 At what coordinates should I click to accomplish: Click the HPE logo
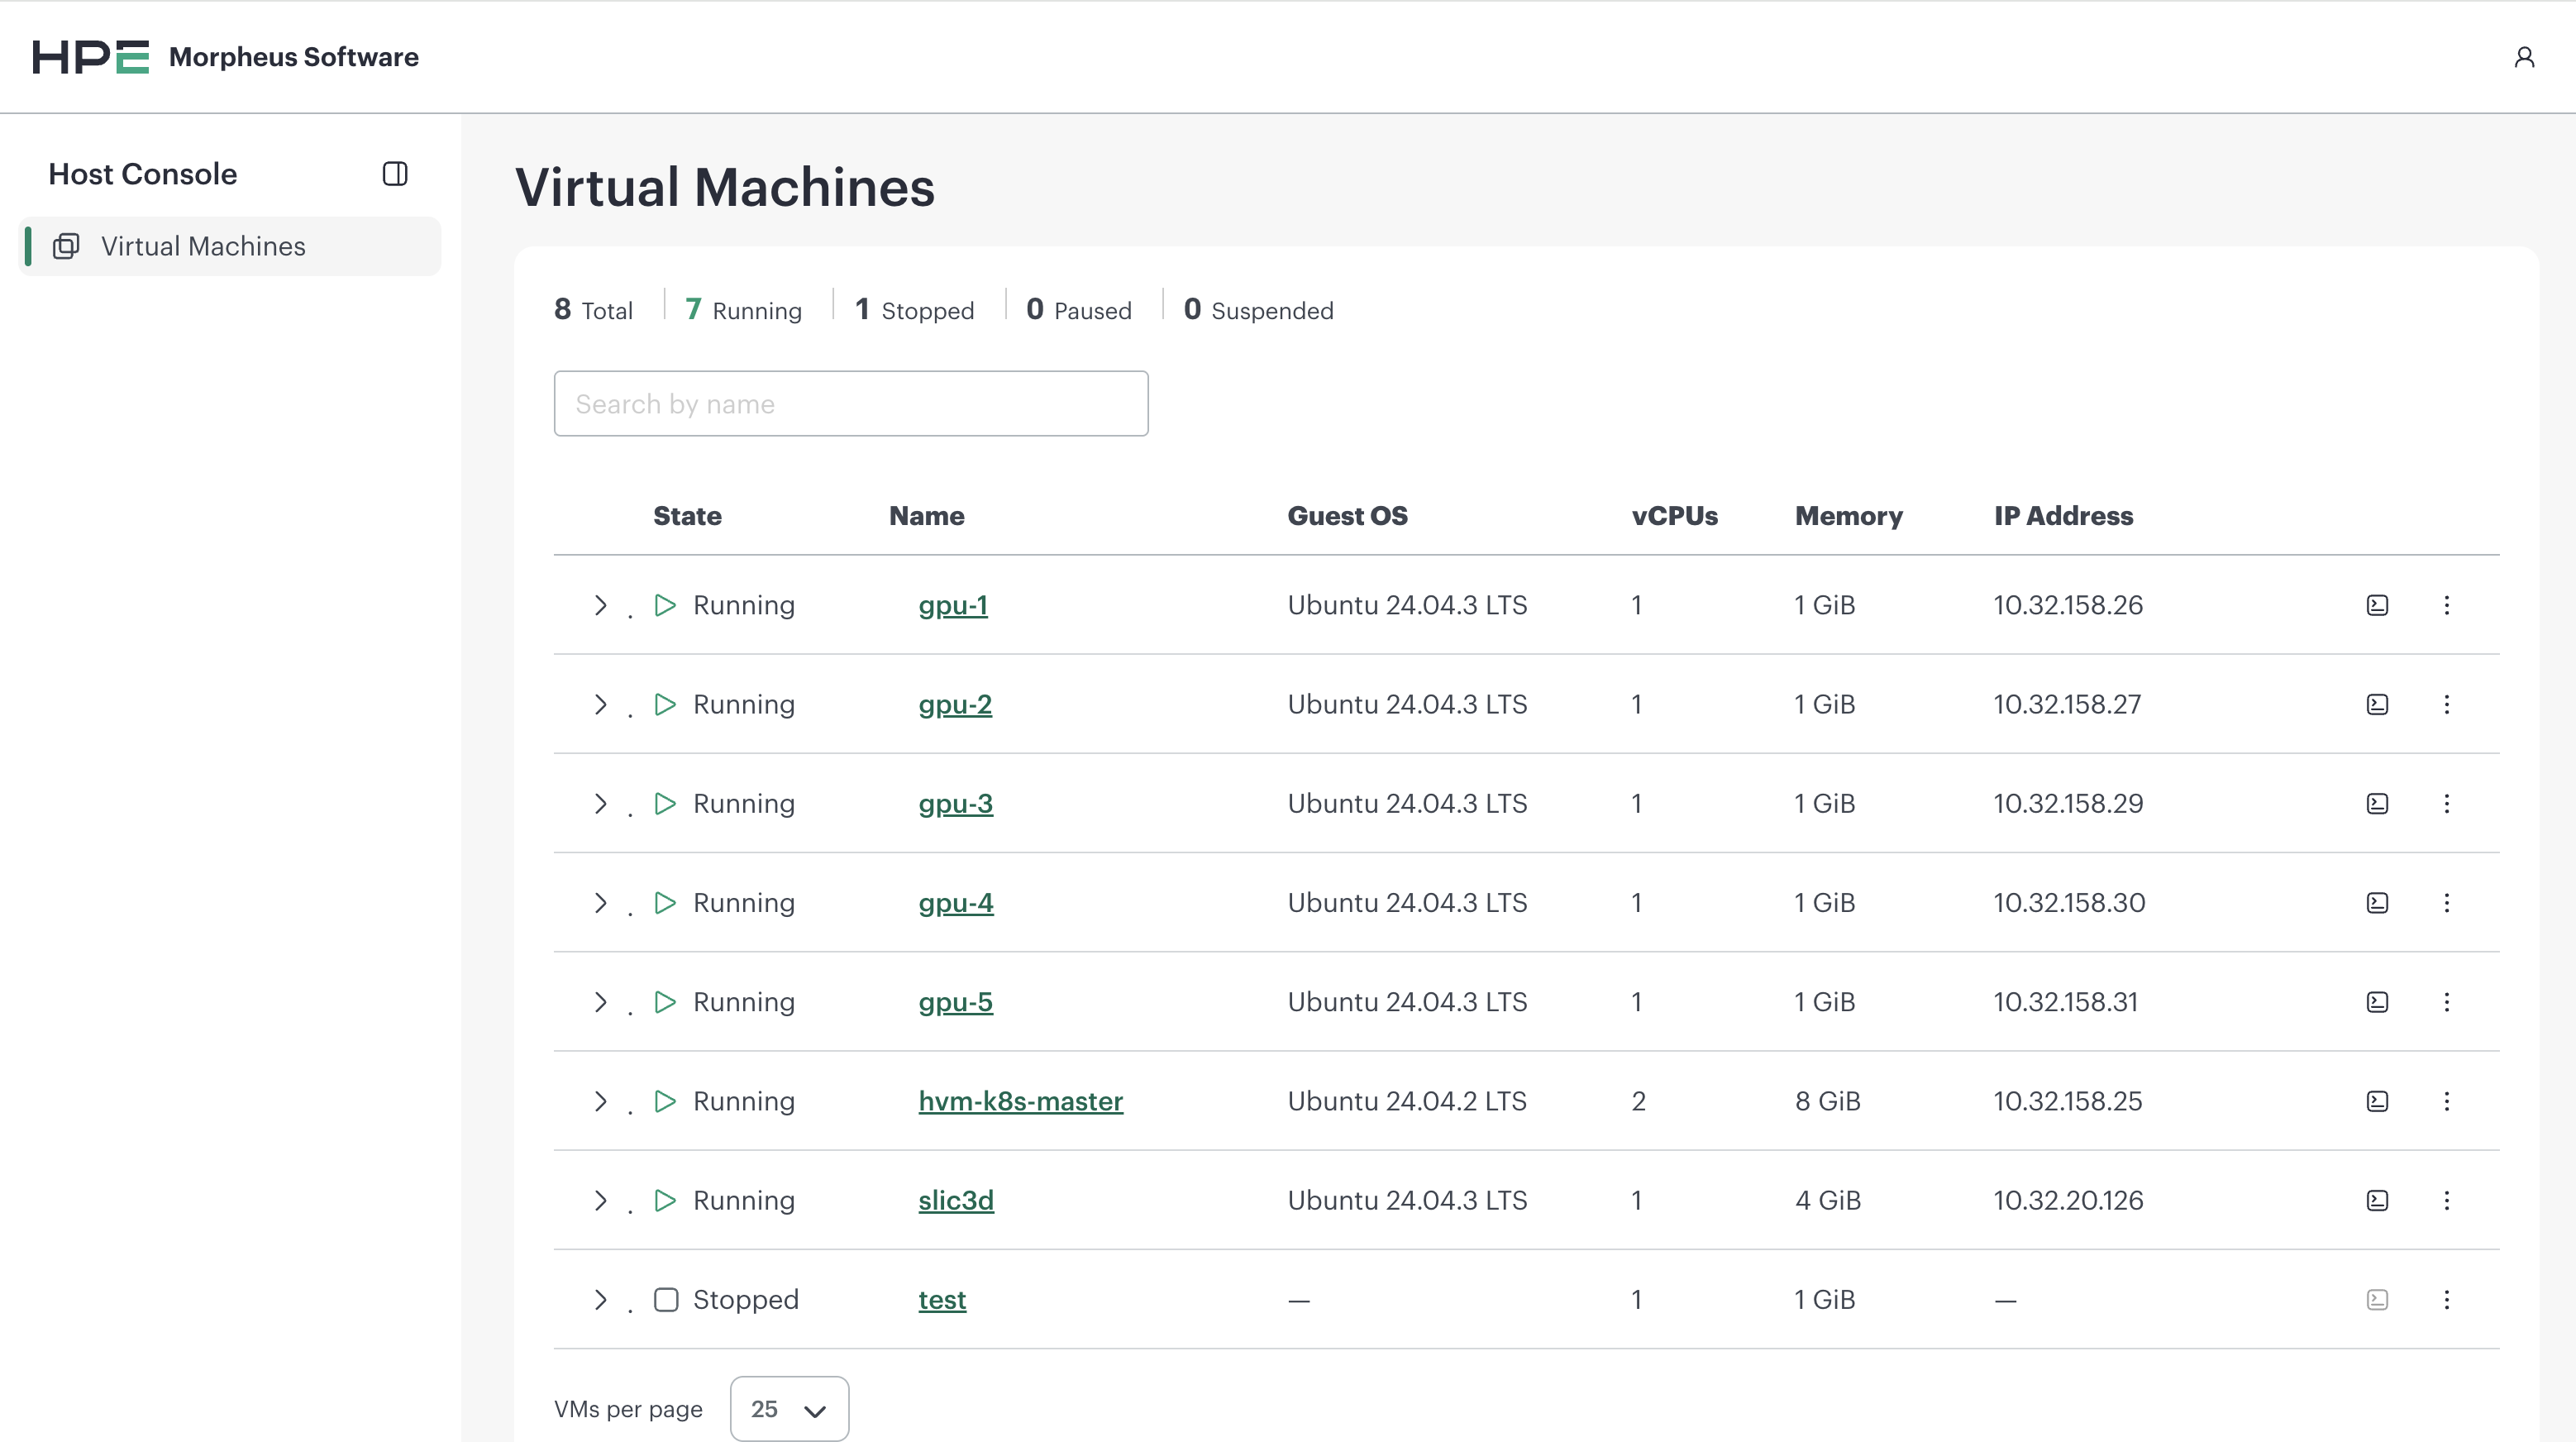pos(90,57)
